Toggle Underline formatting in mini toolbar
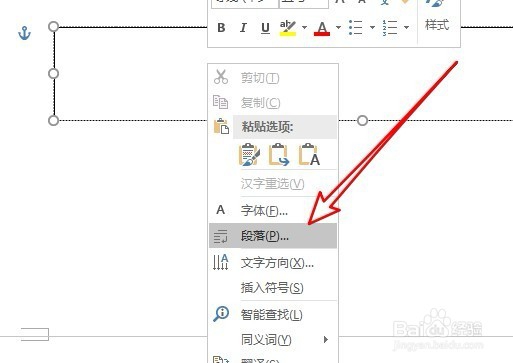The height and width of the screenshot is (363, 513). pyautogui.click(x=265, y=28)
